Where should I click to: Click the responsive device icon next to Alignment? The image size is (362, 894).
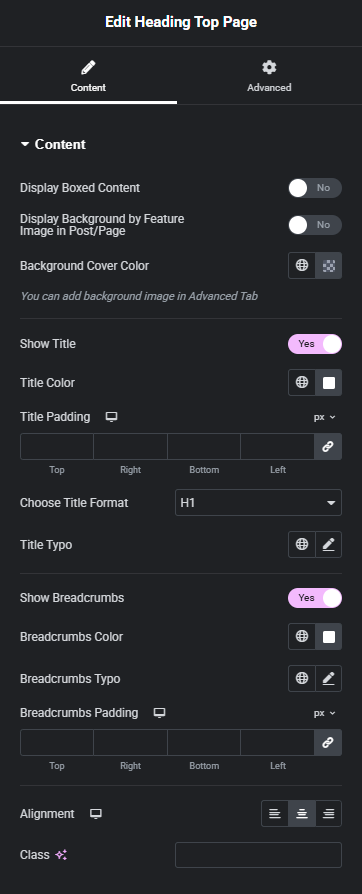[96, 814]
